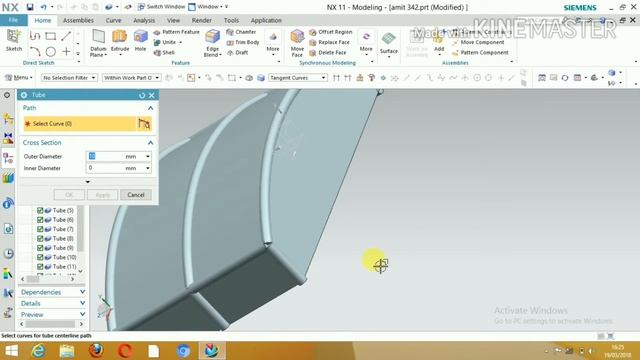The height and width of the screenshot is (360, 640).
Task: Switch to the Assemblies tab
Action: point(78,20)
